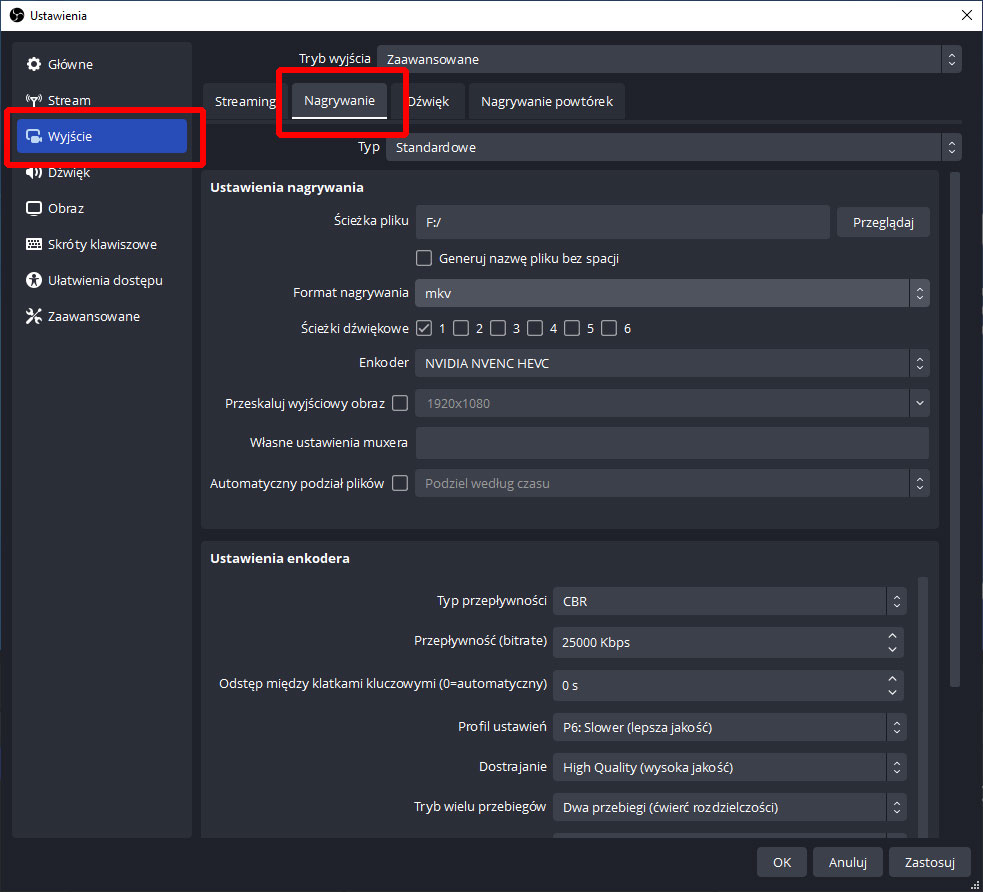983x892 pixels.
Task: Click the Wyjście output monitor icon
Action: tap(34, 137)
